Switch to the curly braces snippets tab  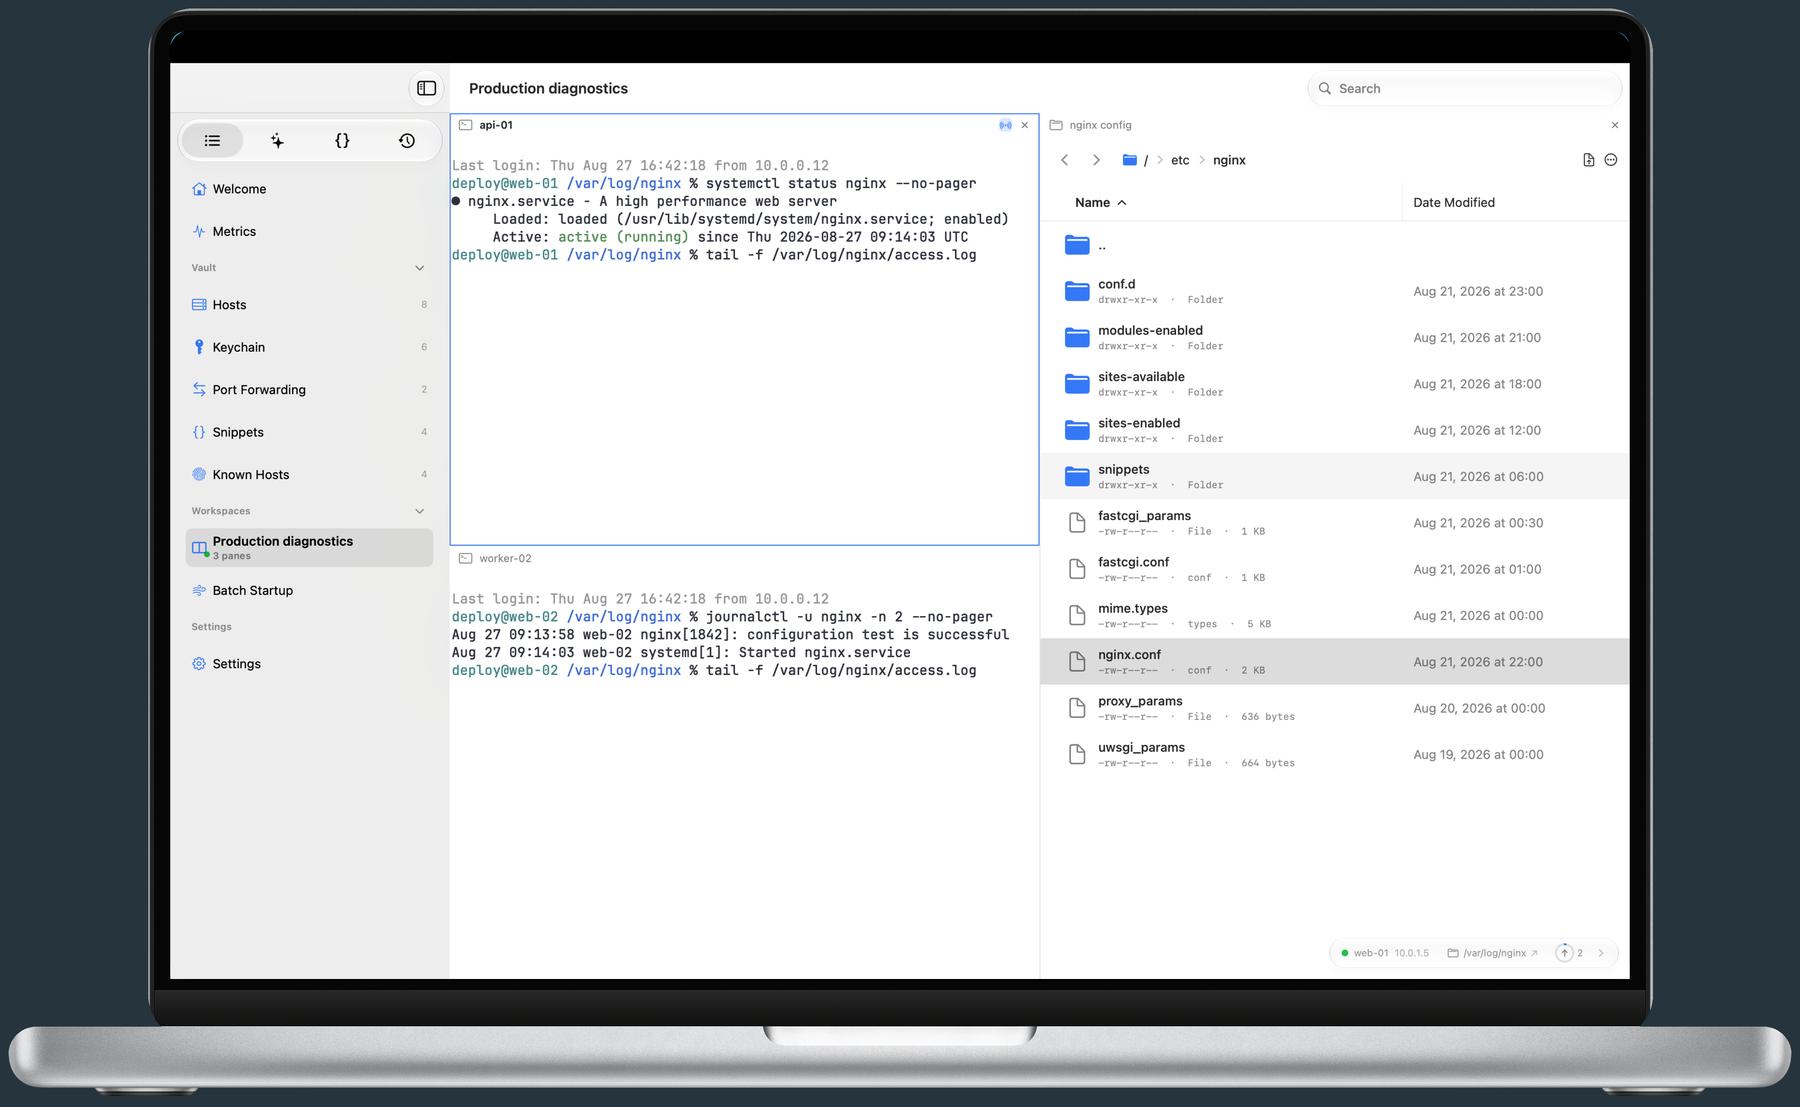(x=342, y=141)
